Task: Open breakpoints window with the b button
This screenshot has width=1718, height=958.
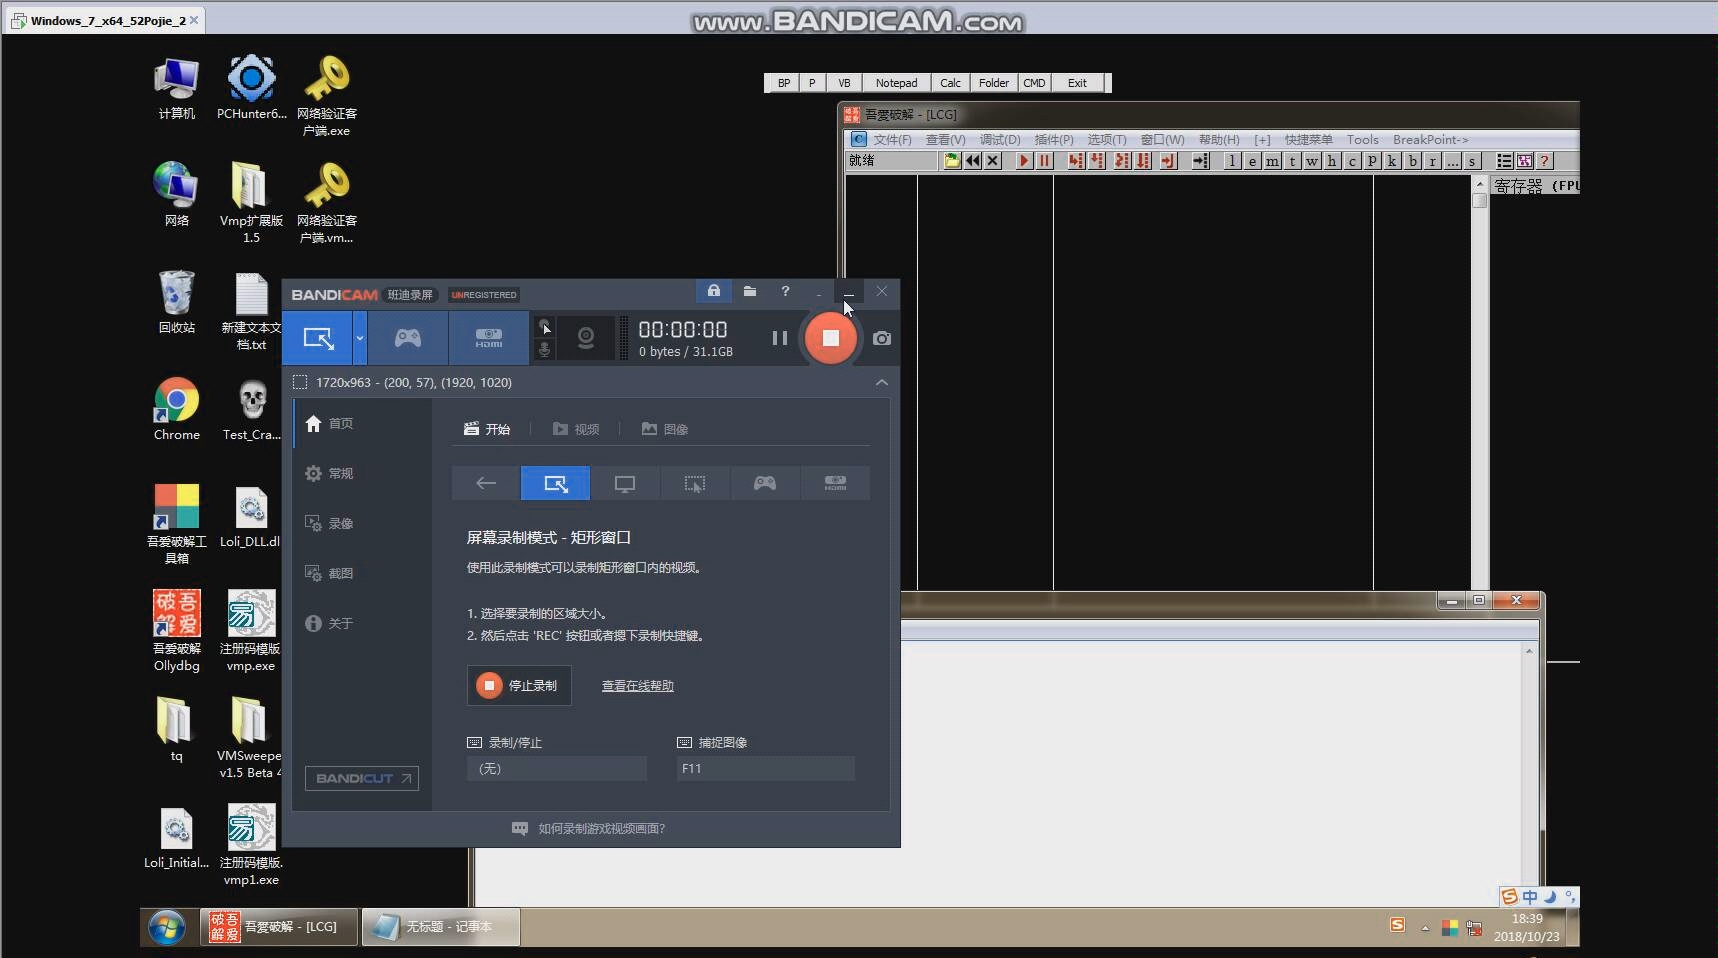Action: pyautogui.click(x=1413, y=161)
